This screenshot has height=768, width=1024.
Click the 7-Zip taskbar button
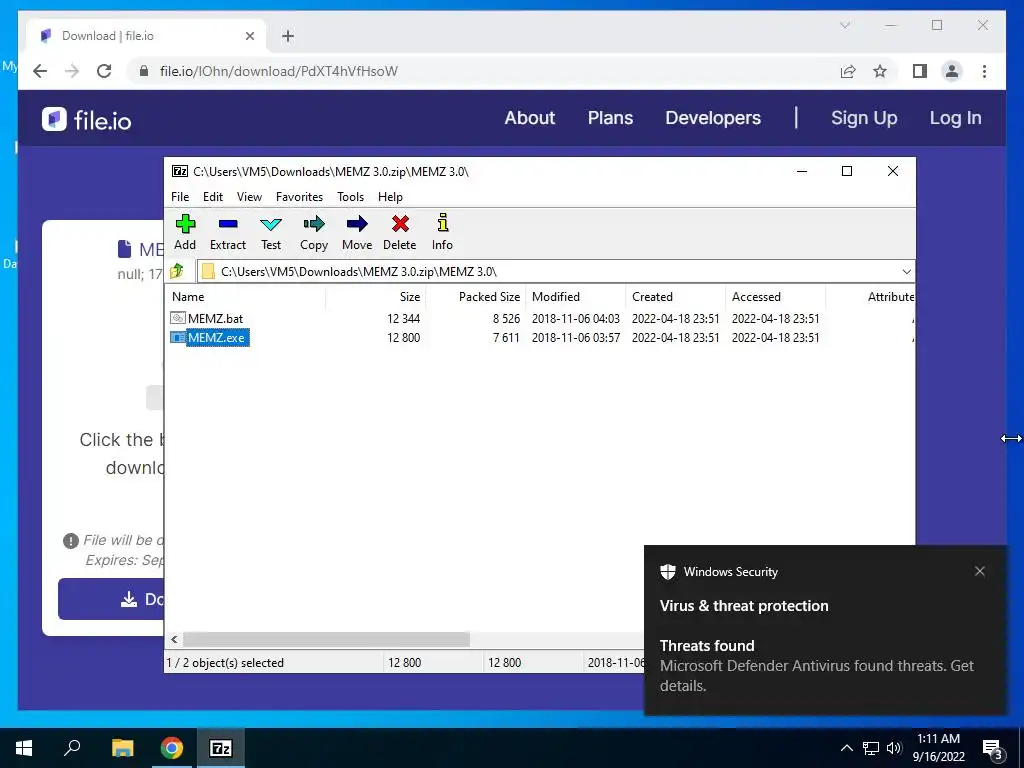(221, 748)
